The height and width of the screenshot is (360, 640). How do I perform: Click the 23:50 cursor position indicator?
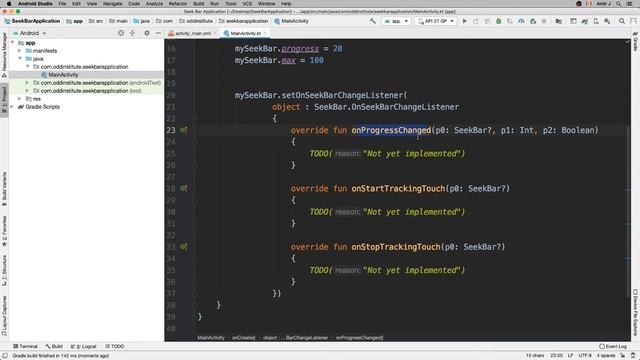556,356
